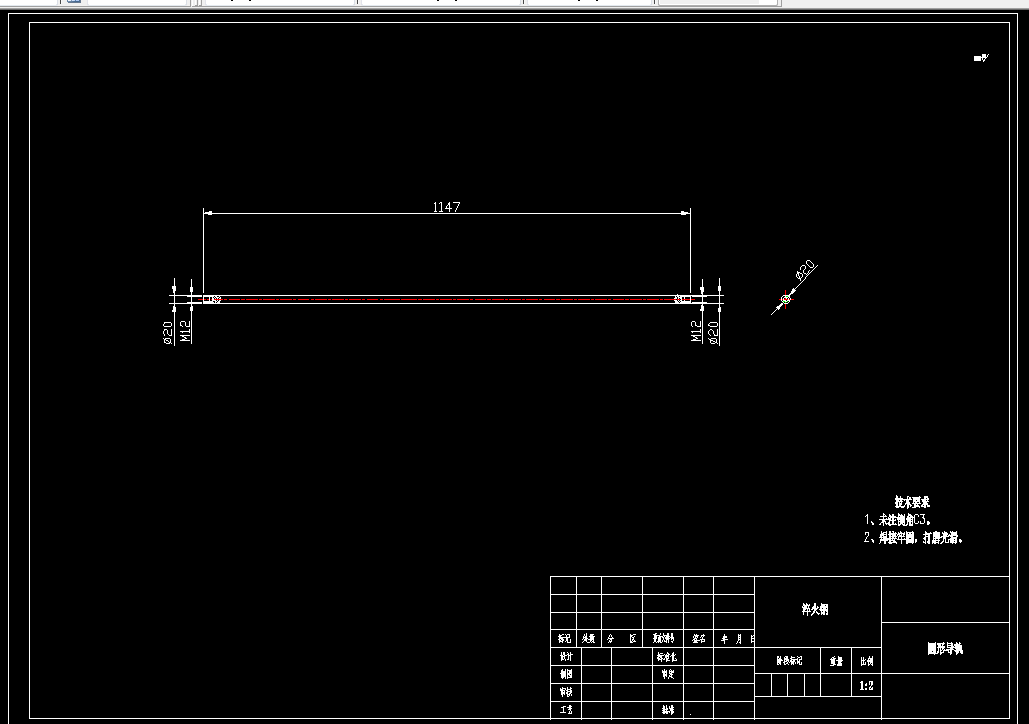Click the M12 label at shaft's left end
The height and width of the screenshot is (724, 1029).
[x=186, y=331]
